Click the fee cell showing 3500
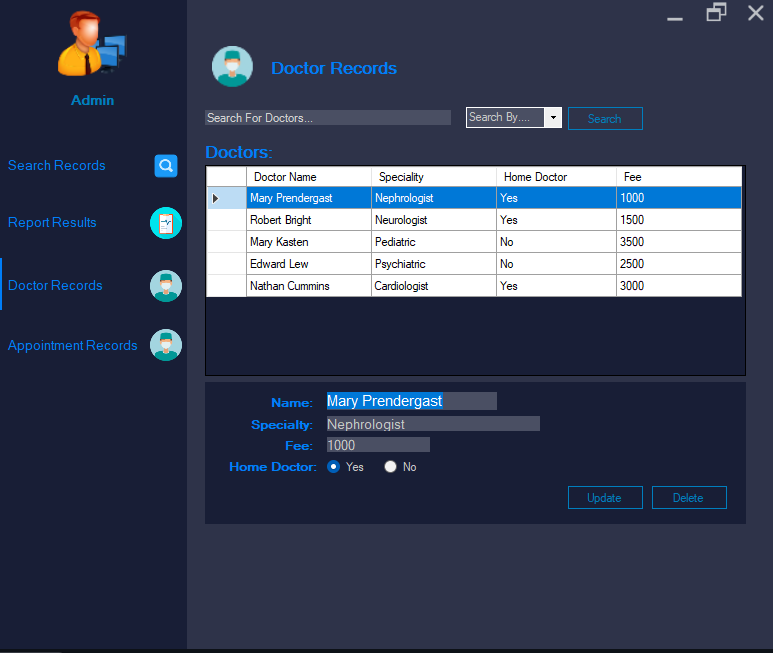This screenshot has width=773, height=653. coord(679,242)
